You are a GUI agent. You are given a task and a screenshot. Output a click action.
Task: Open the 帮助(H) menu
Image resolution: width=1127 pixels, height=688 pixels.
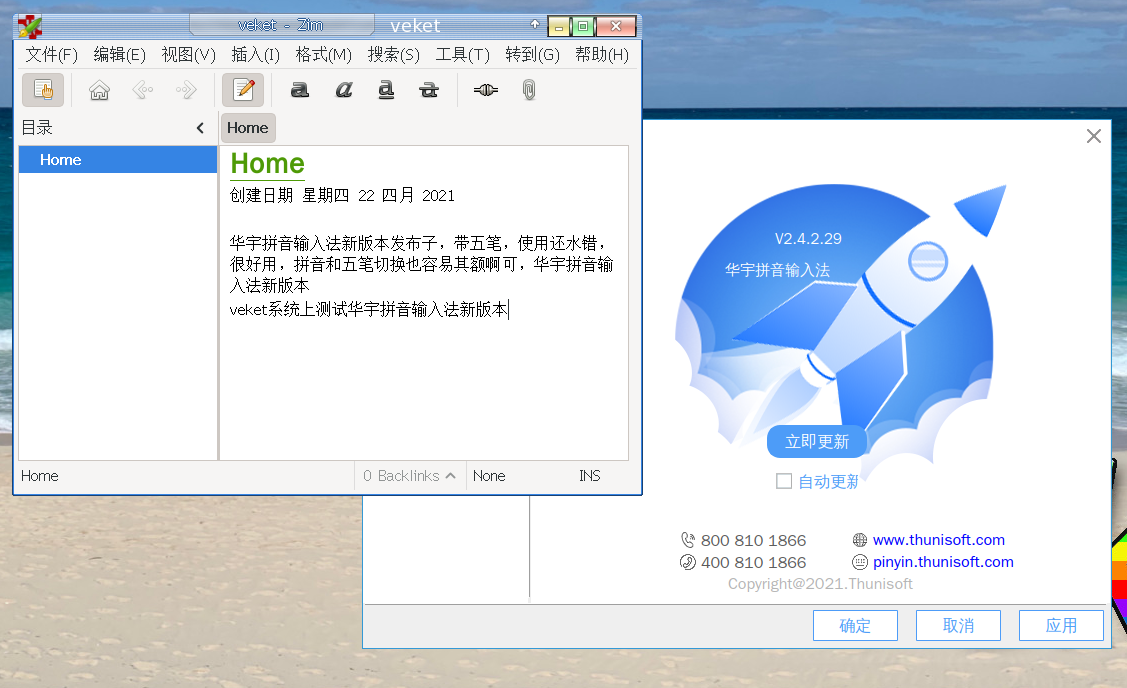(x=602, y=55)
